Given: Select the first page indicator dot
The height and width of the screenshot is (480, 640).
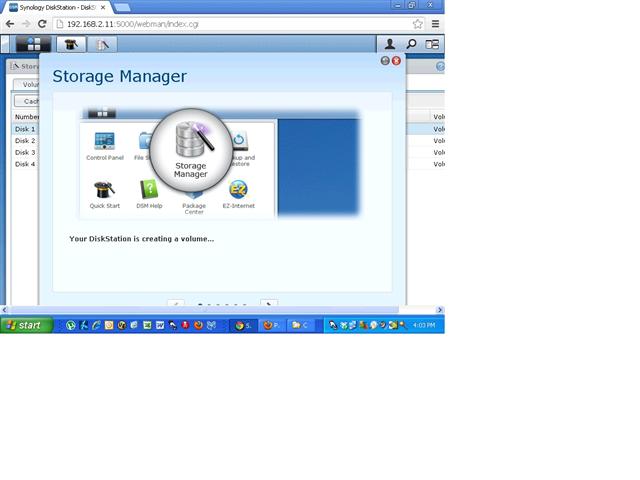Looking at the screenshot, I should [200, 304].
